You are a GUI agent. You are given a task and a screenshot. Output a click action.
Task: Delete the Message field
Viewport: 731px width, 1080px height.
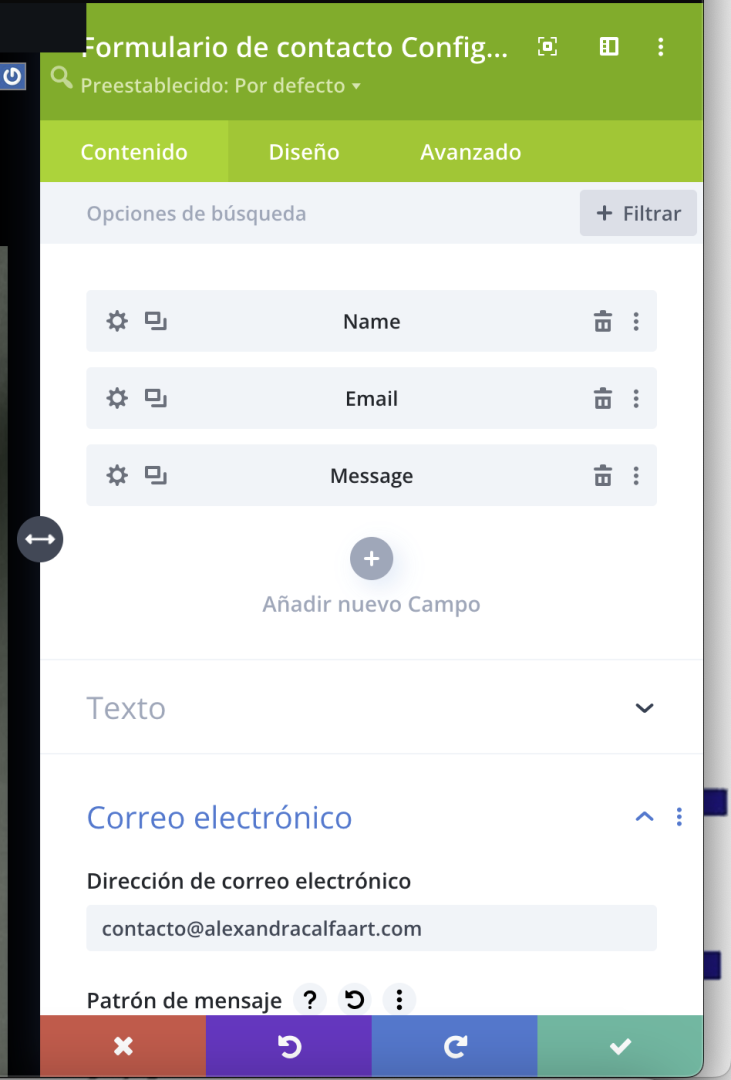pyautogui.click(x=603, y=475)
